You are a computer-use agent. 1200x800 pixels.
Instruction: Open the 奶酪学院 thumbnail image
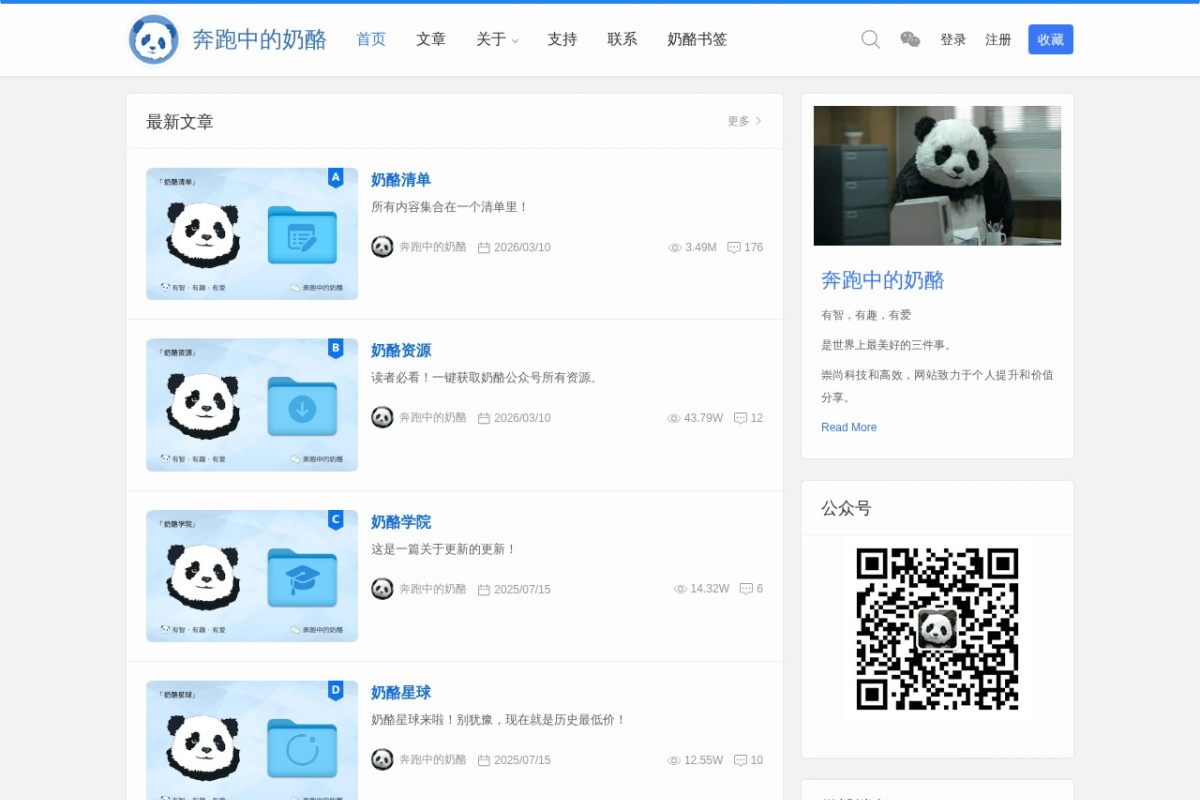pos(252,576)
